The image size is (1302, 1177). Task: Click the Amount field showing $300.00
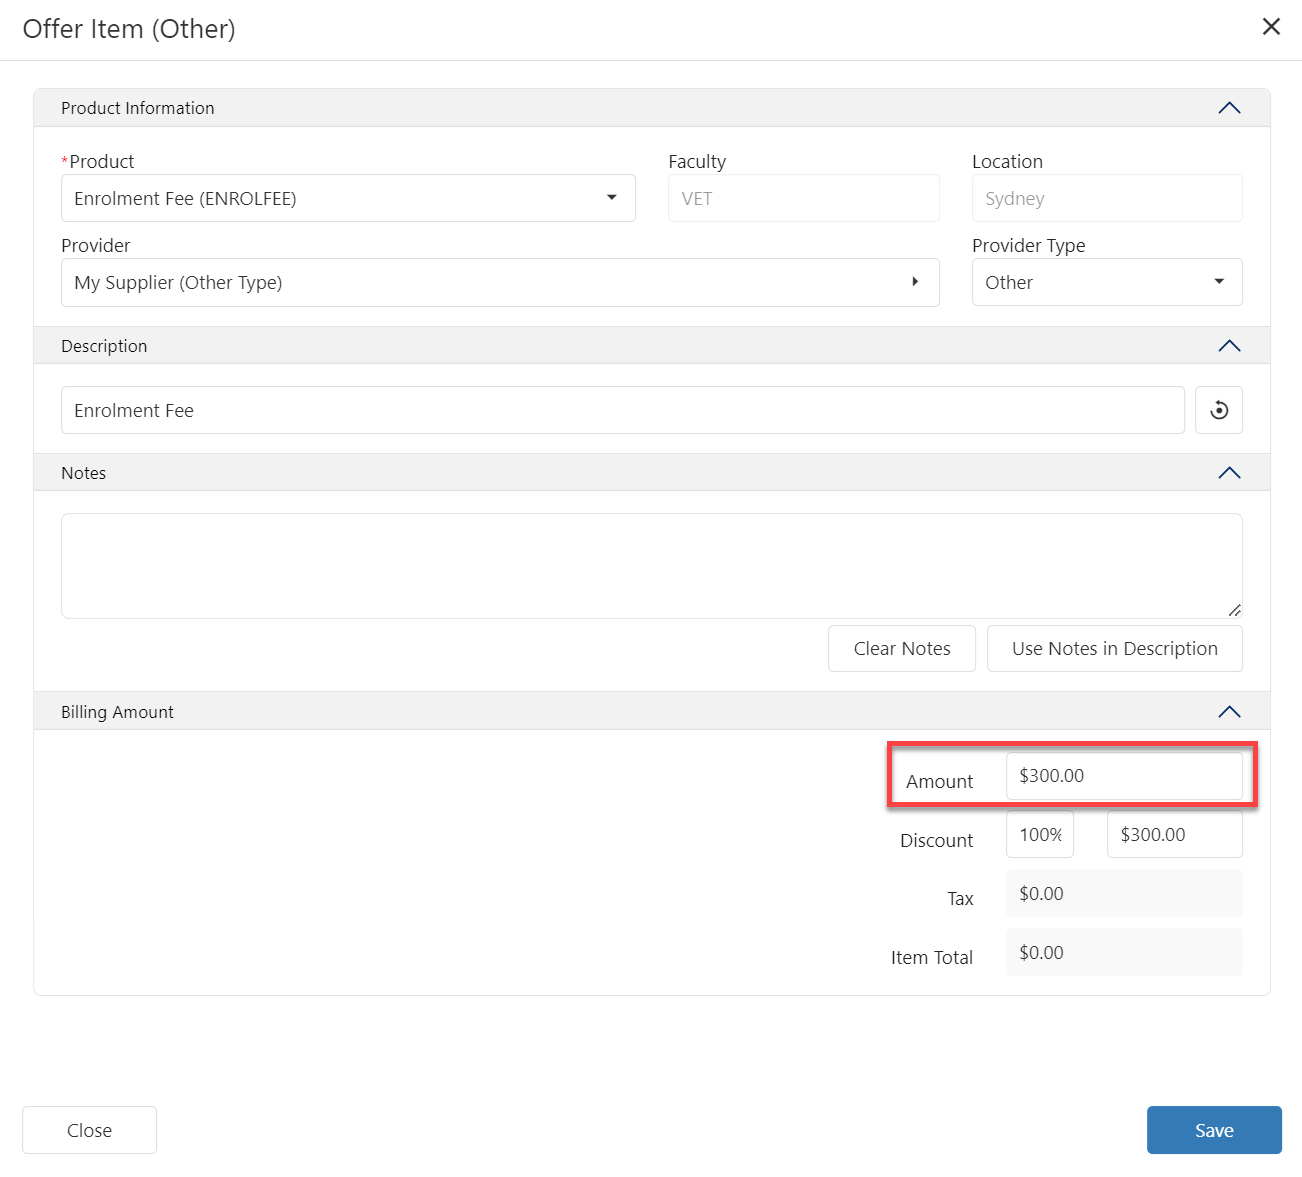click(1123, 776)
